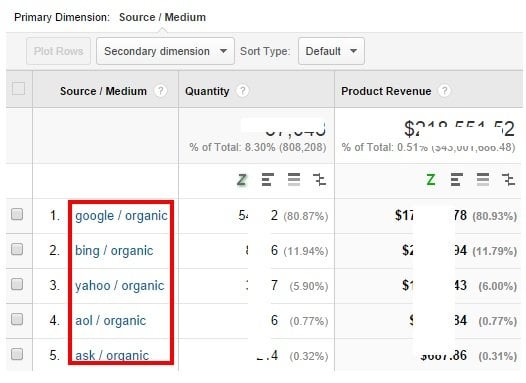Open the bing / organic link
This screenshot has width=526, height=383.
pyautogui.click(x=114, y=251)
